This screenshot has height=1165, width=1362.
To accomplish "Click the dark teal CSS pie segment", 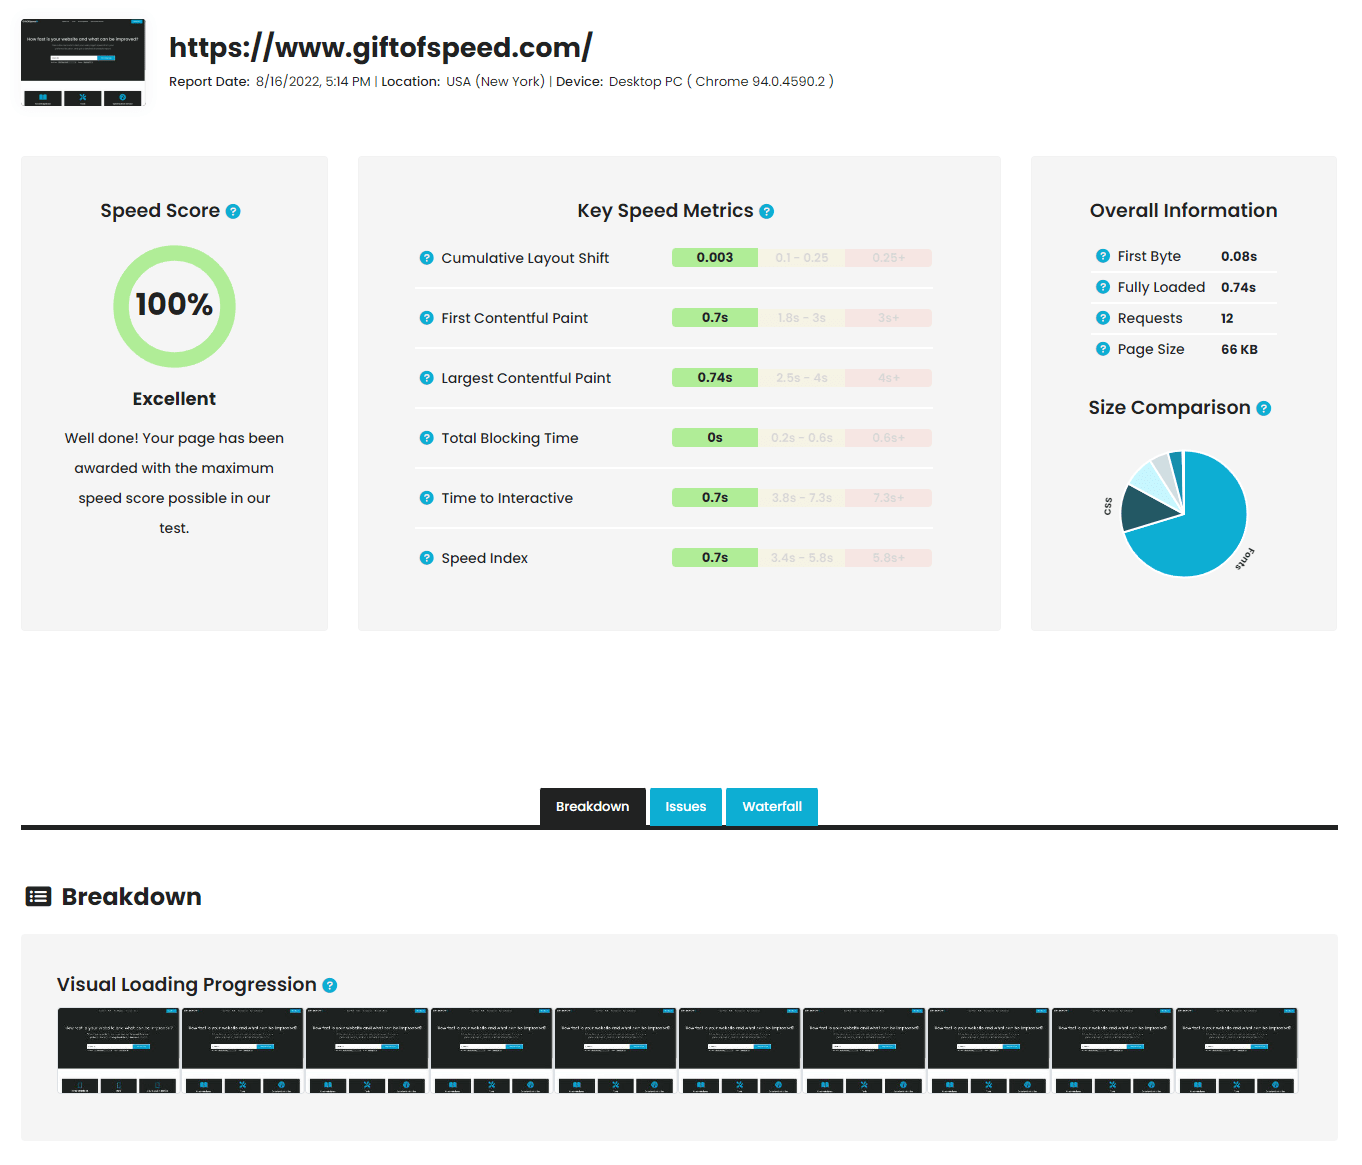I will (x=1146, y=508).
